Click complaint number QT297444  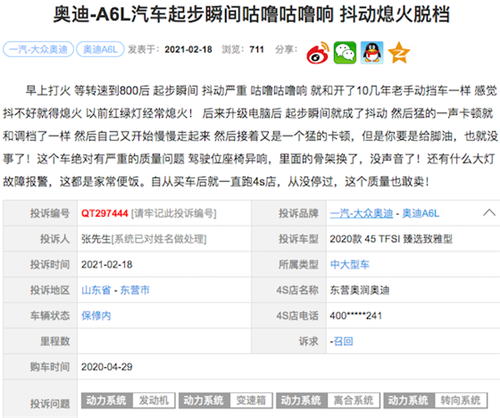click(x=105, y=213)
